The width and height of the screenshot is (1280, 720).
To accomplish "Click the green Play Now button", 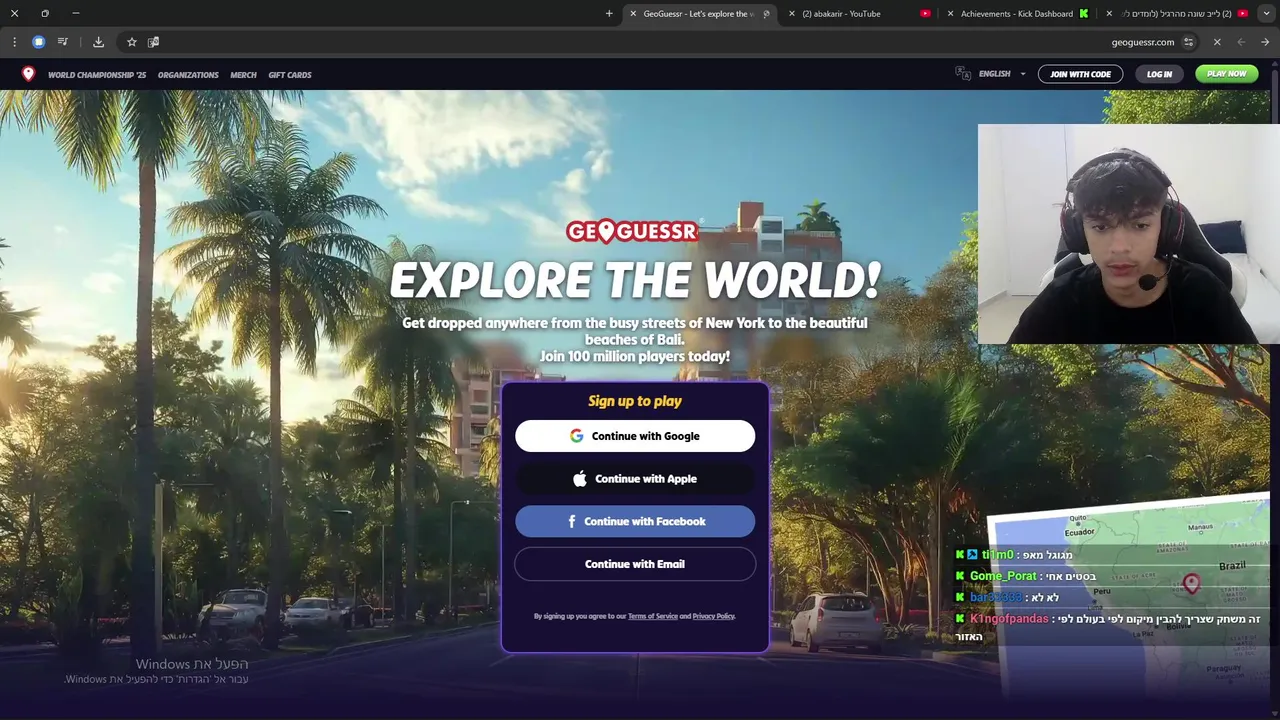I will coord(1226,74).
